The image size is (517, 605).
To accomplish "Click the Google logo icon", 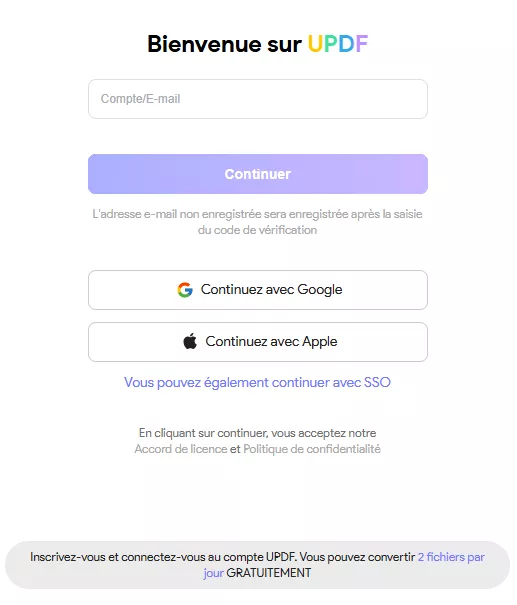I will click(185, 290).
